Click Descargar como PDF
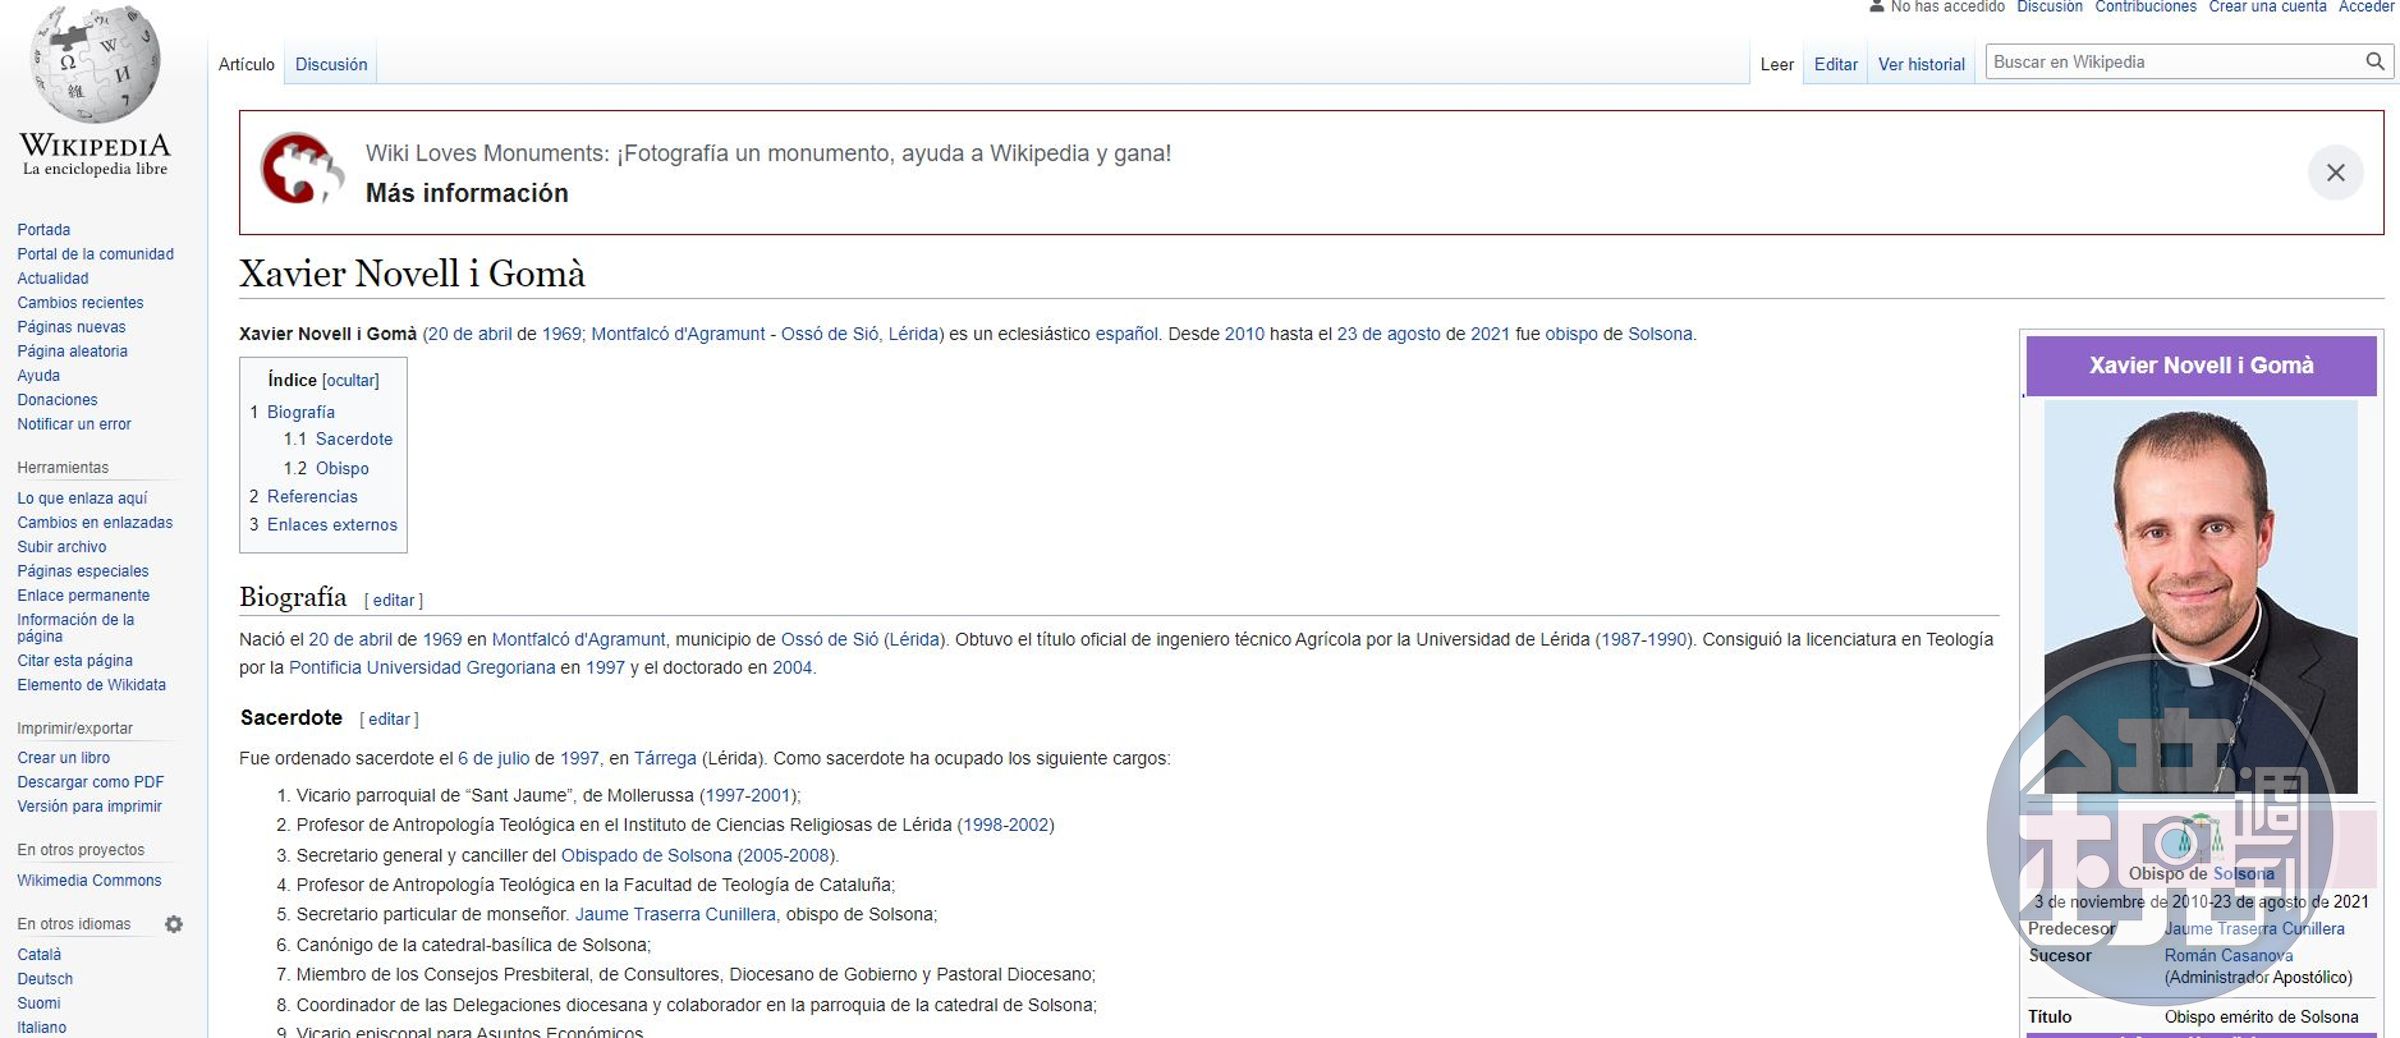 coord(90,782)
